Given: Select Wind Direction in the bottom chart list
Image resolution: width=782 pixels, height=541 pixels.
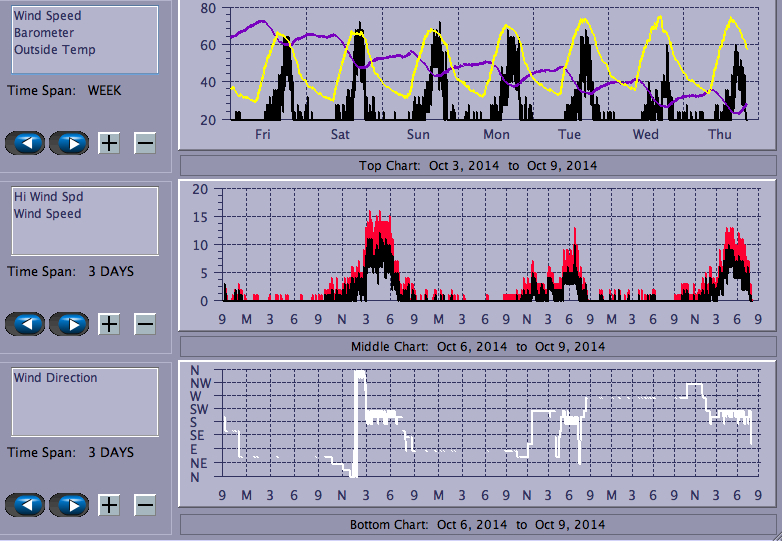Looking at the screenshot, I should tap(55, 378).
